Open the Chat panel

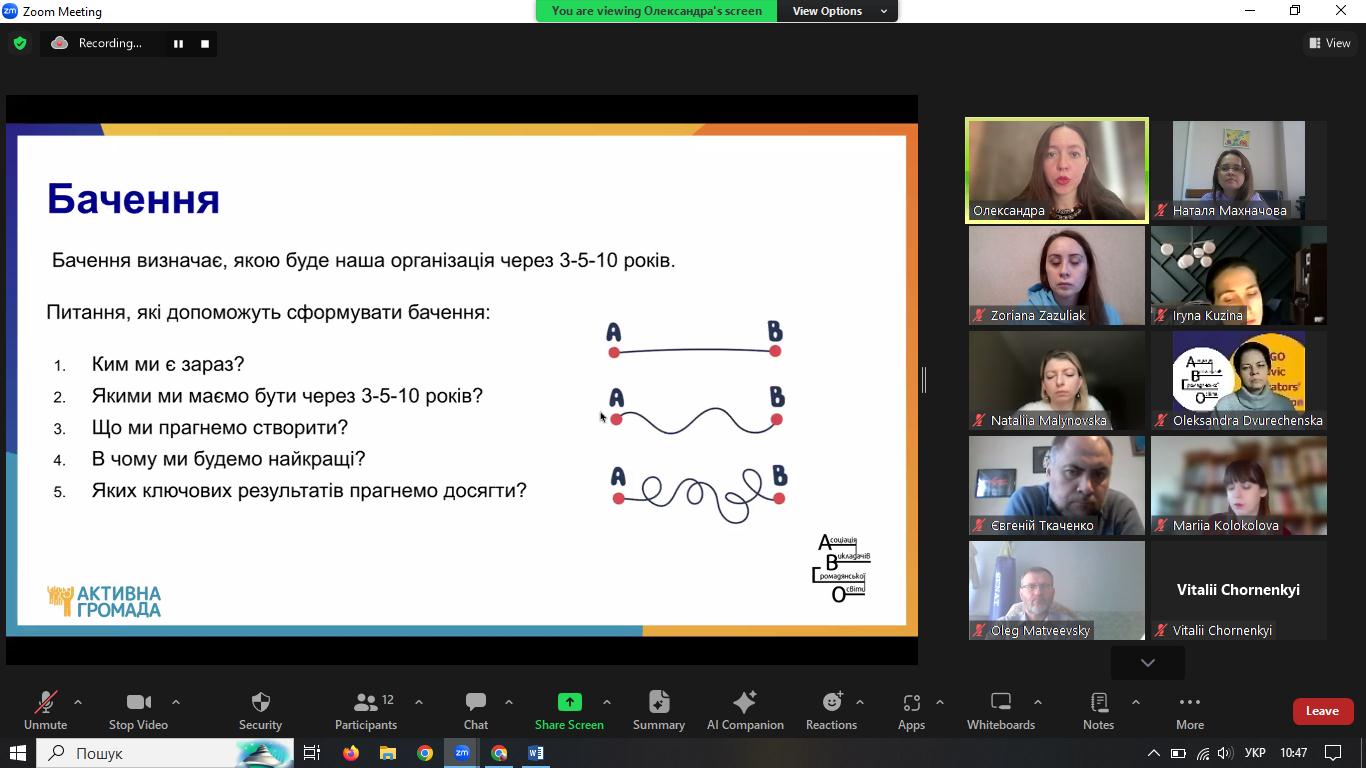475,710
